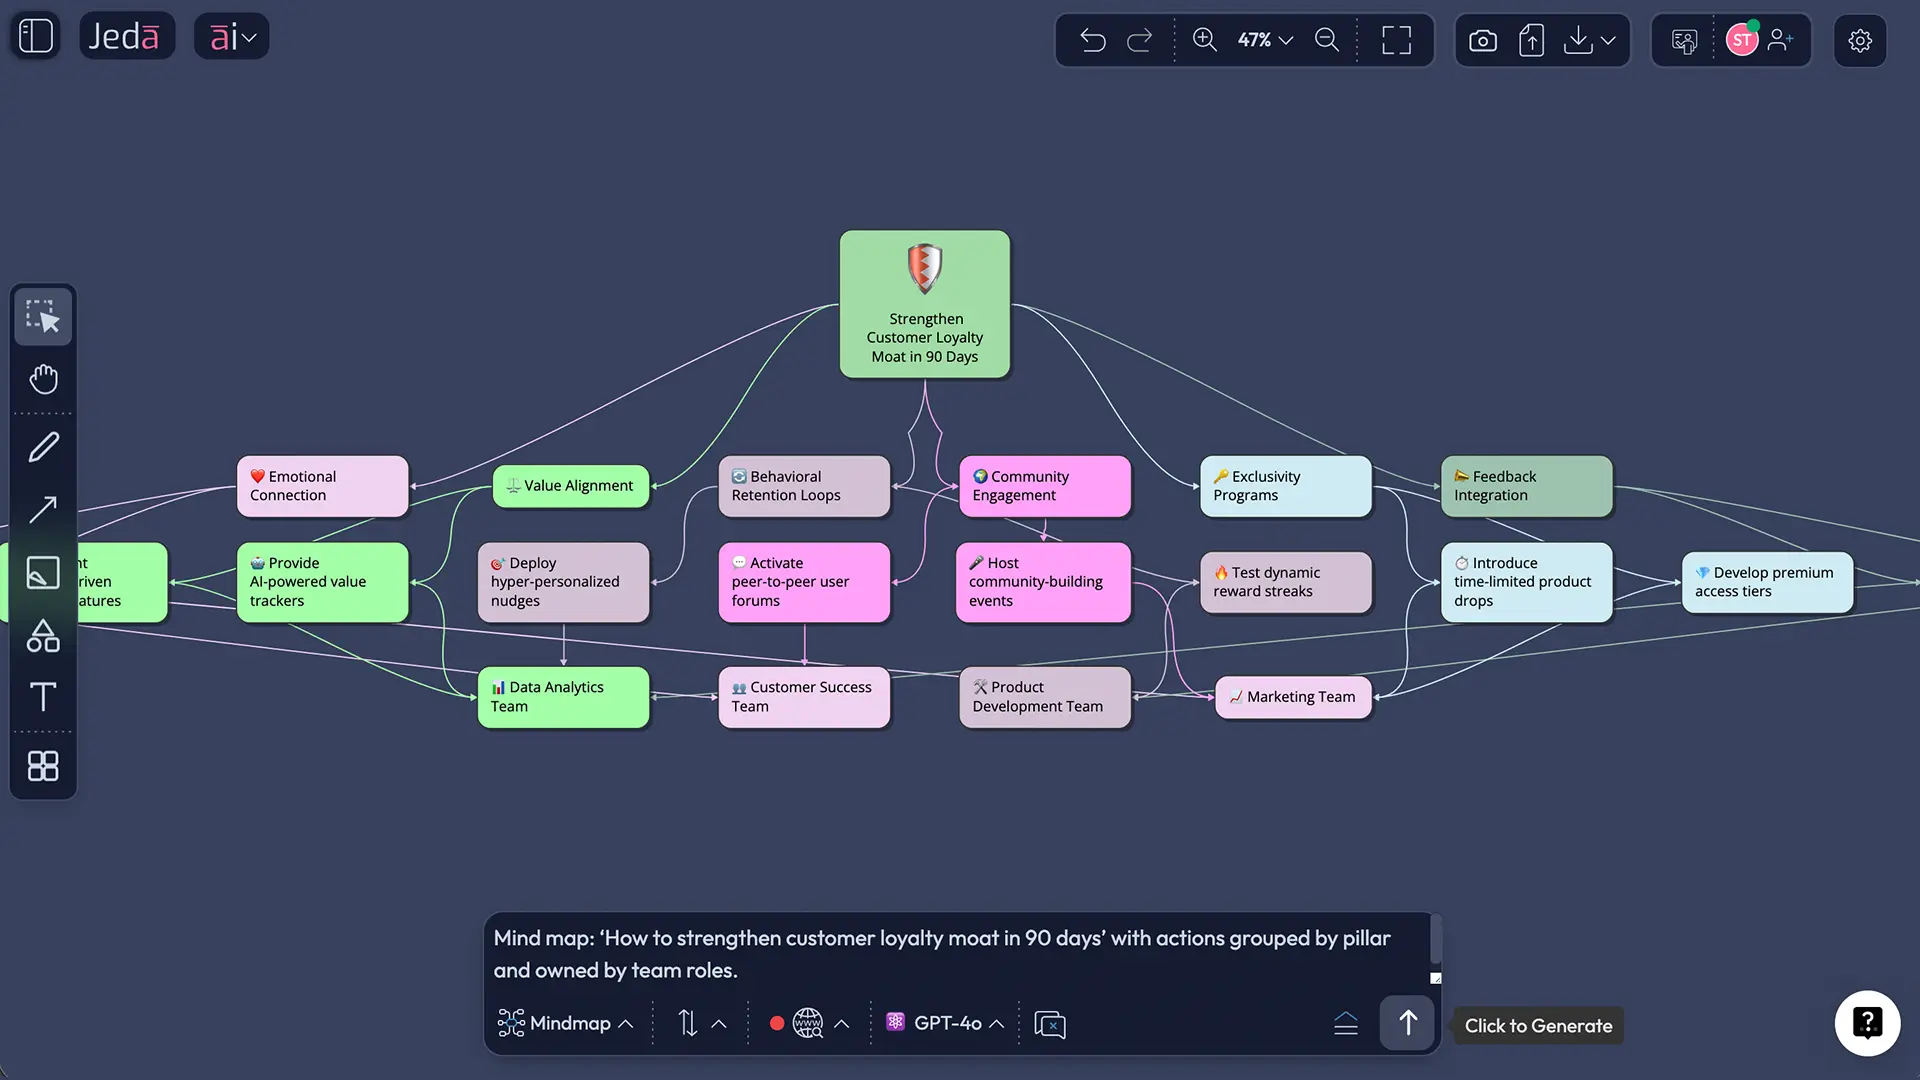Open the help question mark button

pos(1866,1023)
